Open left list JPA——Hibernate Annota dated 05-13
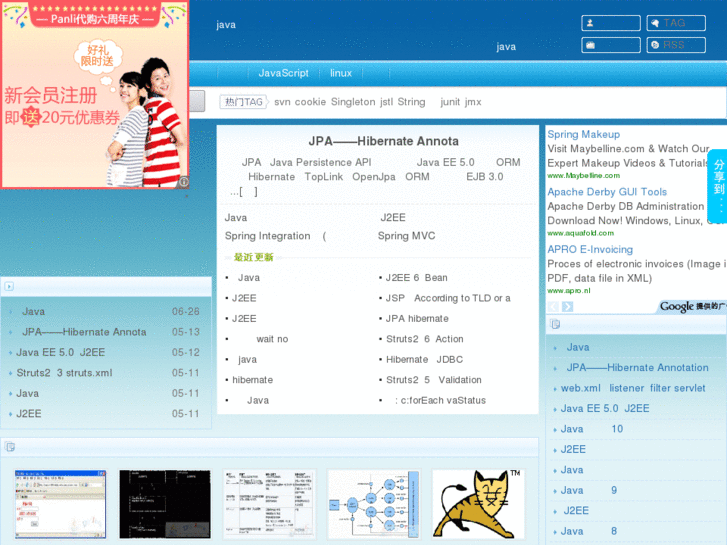Image resolution: width=727 pixels, height=545 pixels. [x=84, y=332]
